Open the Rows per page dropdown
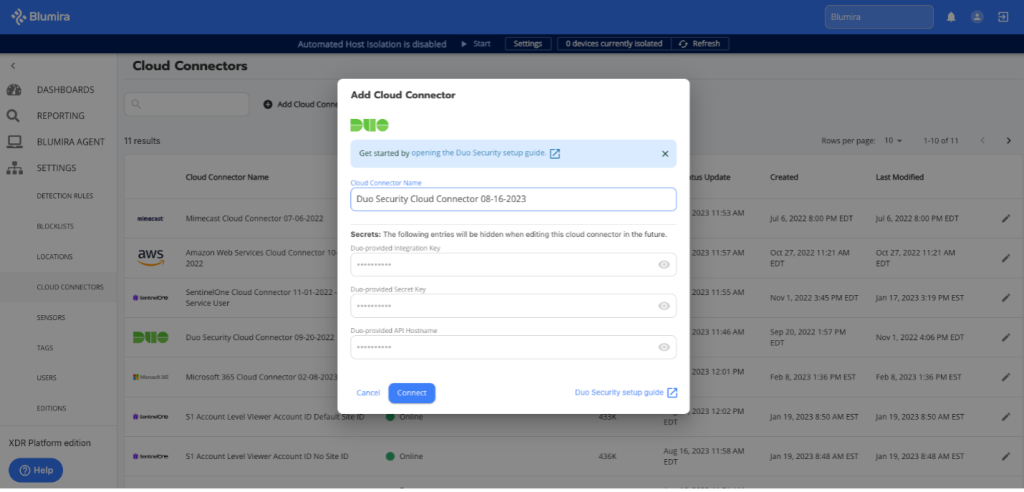The width and height of the screenshot is (1024, 492). 893,141
